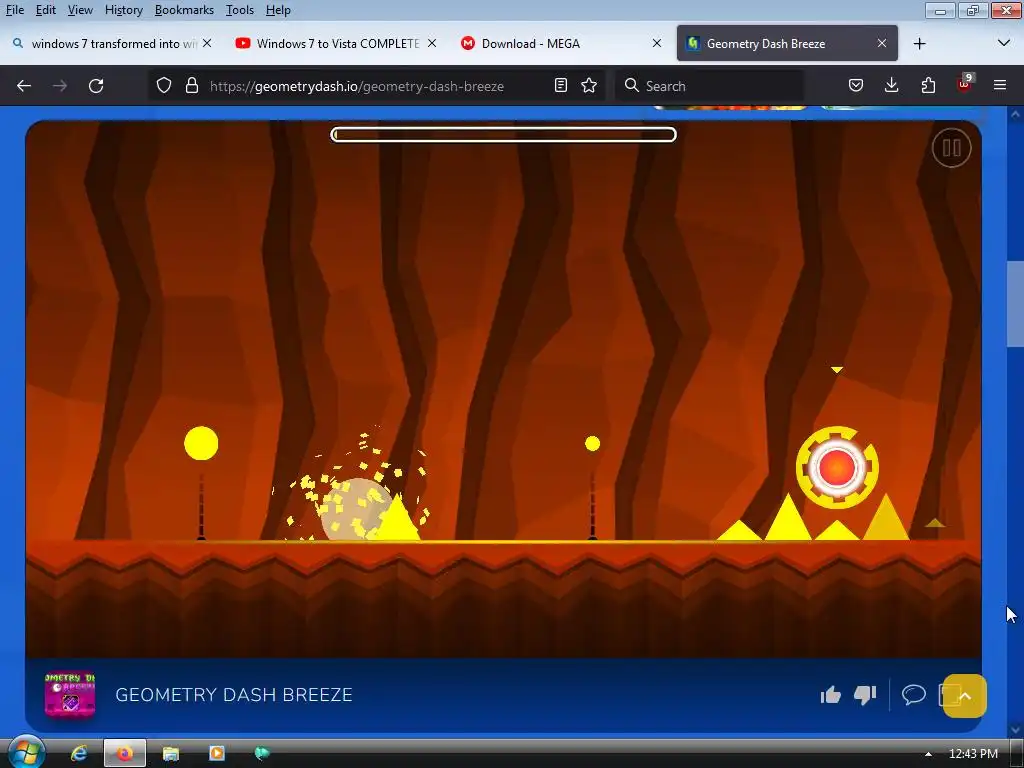Viewport: 1024px width, 768px height.
Task: Click the teal icon on the taskbar
Action: [x=262, y=754]
